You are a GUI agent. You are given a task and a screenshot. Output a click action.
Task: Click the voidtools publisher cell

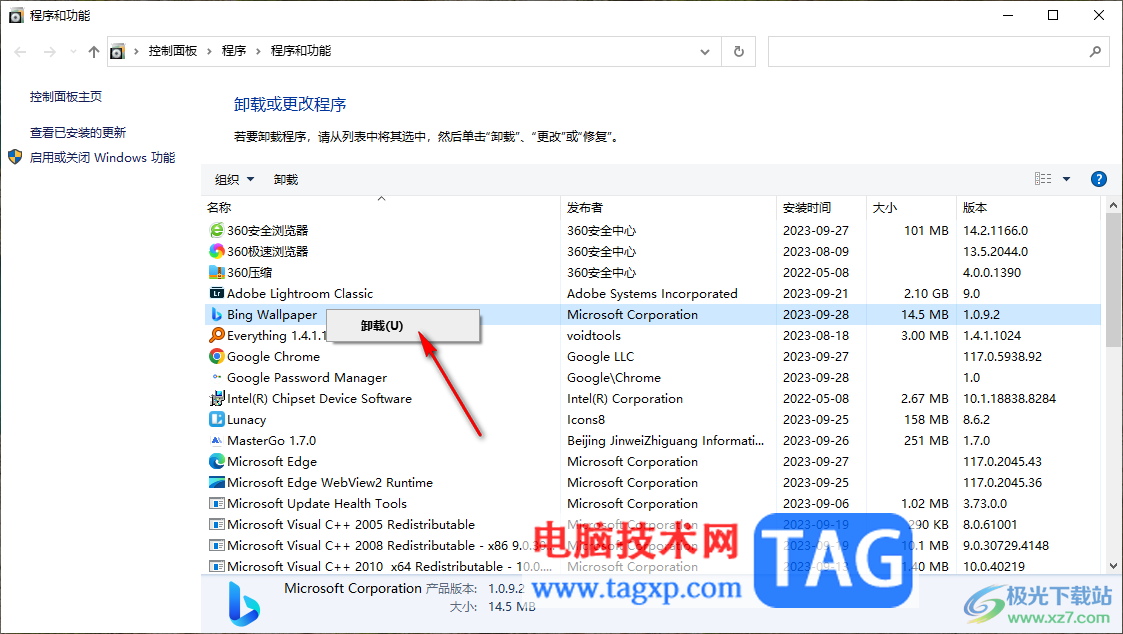click(594, 336)
